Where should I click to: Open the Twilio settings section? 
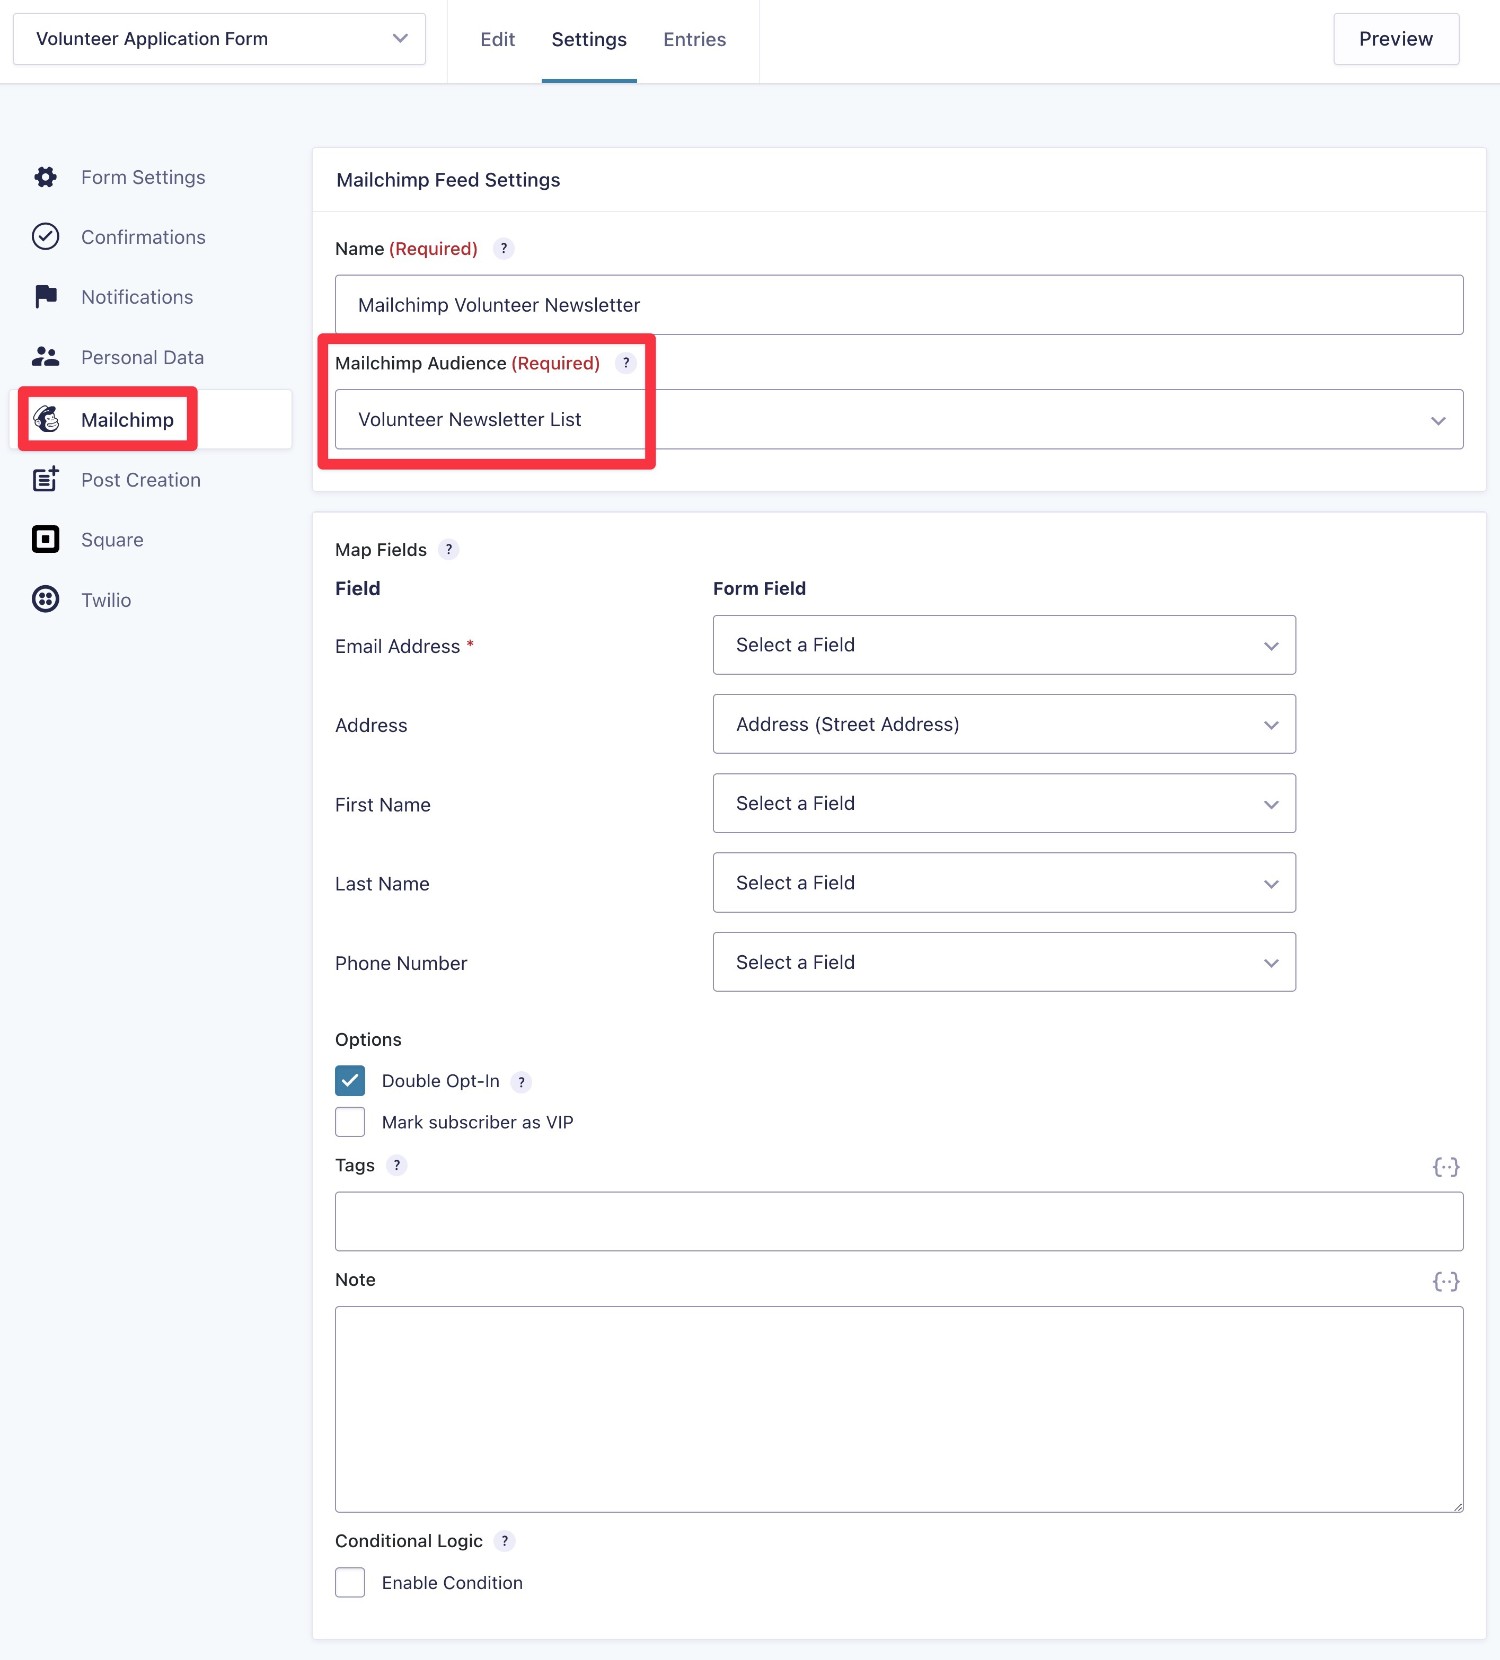tap(106, 600)
